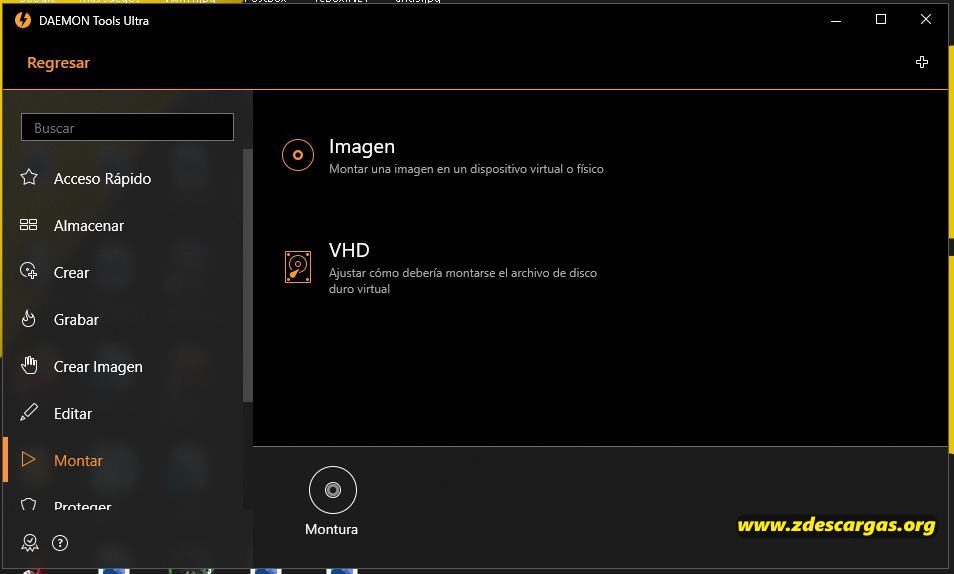This screenshot has height=574, width=954.
Task: Click the Imagen description about mounting an image
Action: pos(466,169)
